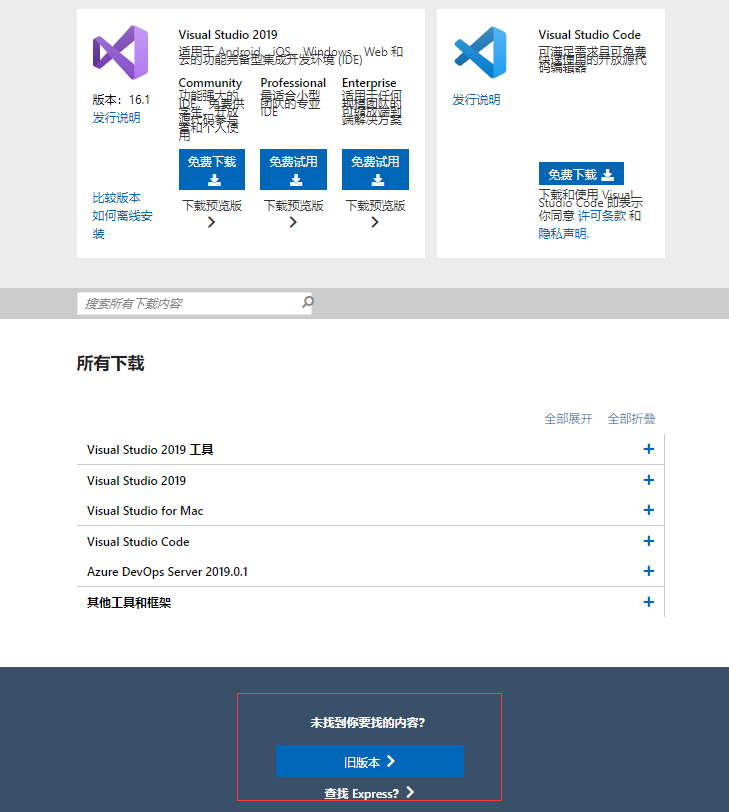Expand the Visual Studio 2019 row plus icon
729x812 pixels.
[x=648, y=480]
